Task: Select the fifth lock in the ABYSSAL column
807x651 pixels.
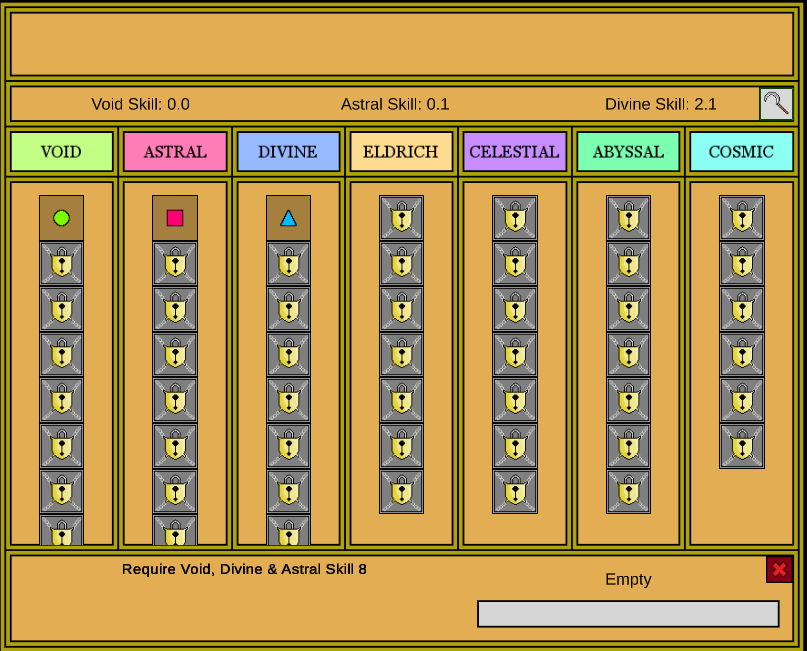Action: click(628, 400)
